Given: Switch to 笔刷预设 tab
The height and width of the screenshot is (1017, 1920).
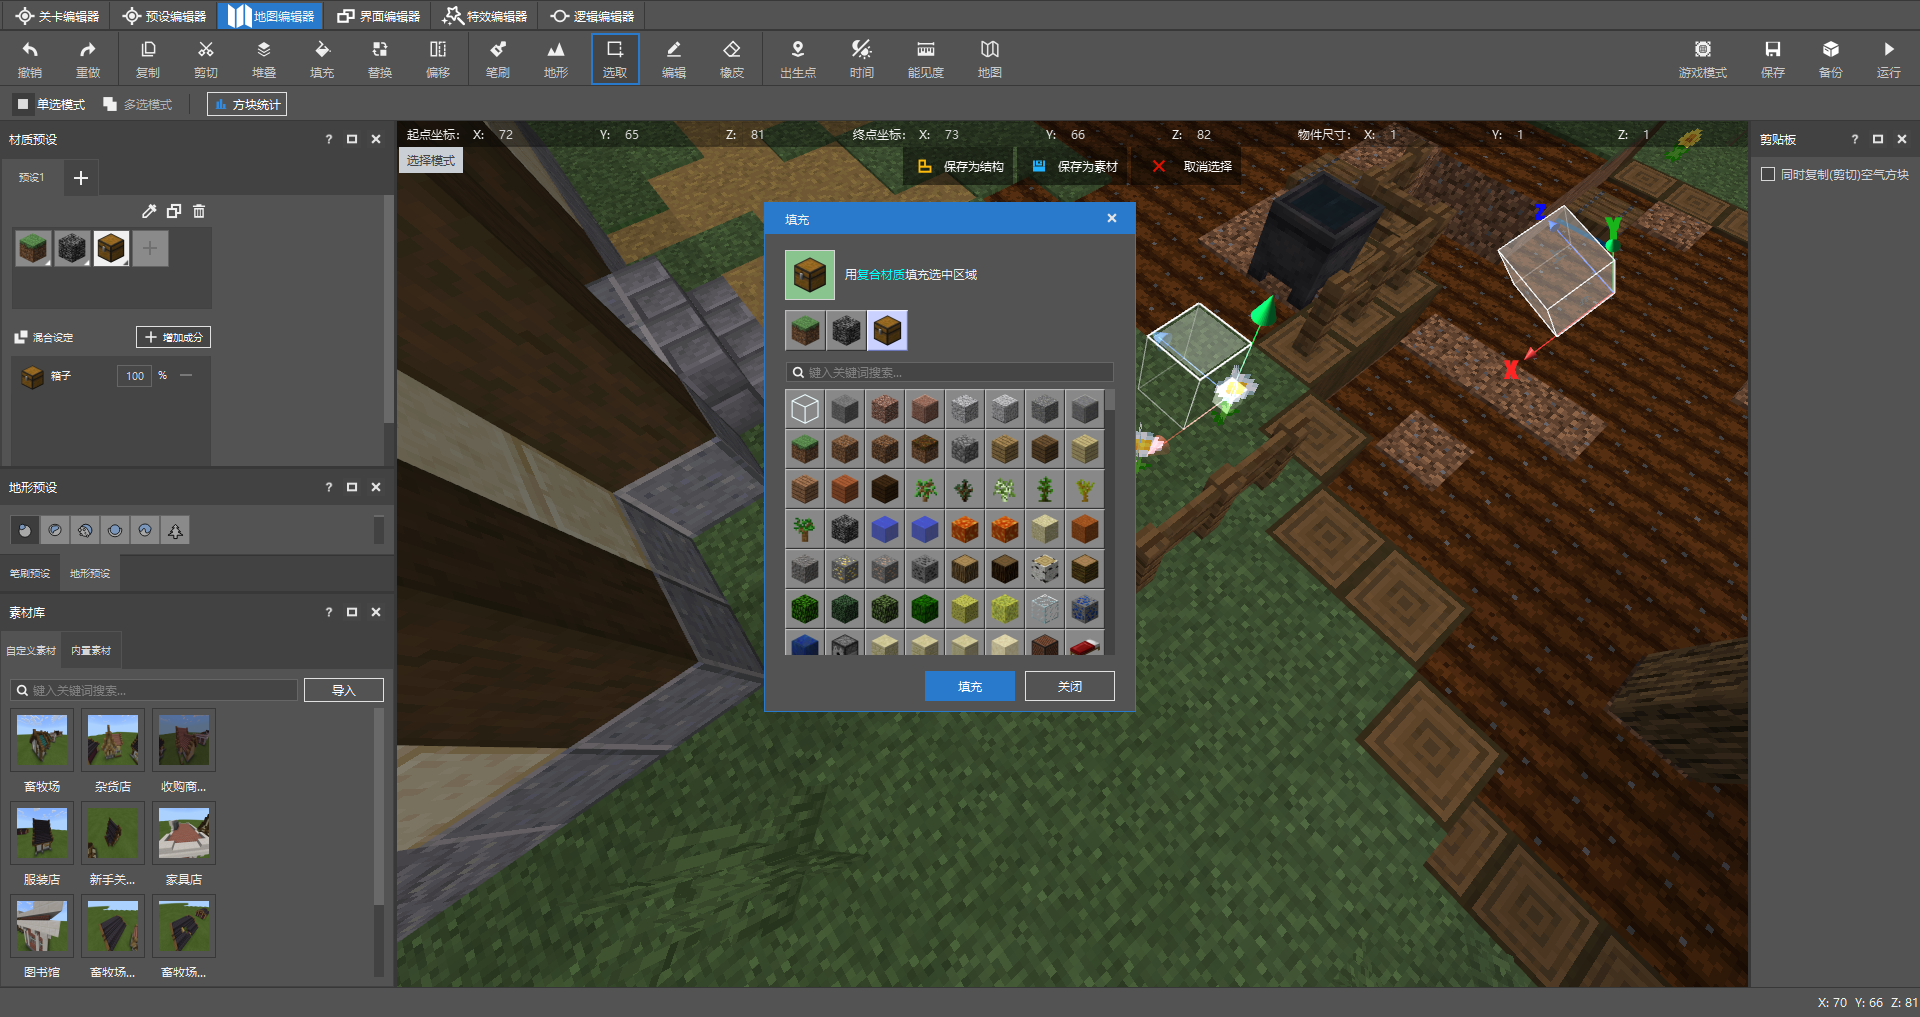Looking at the screenshot, I should [30, 573].
